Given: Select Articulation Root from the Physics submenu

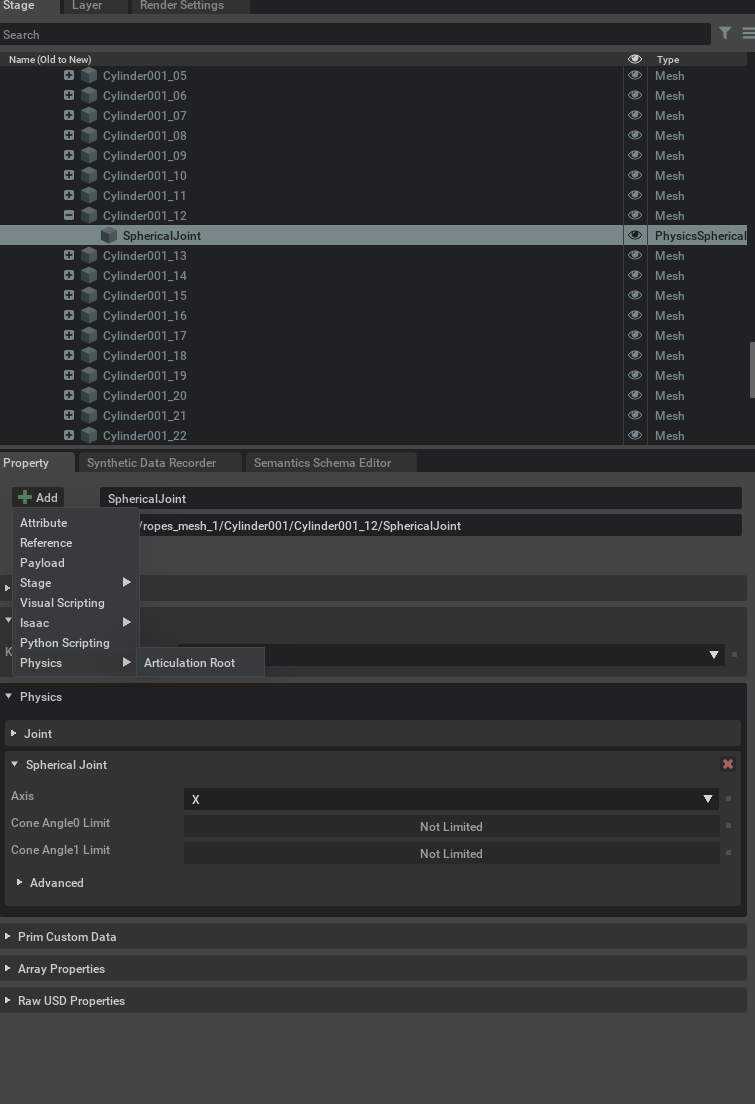Looking at the screenshot, I should click(189, 662).
